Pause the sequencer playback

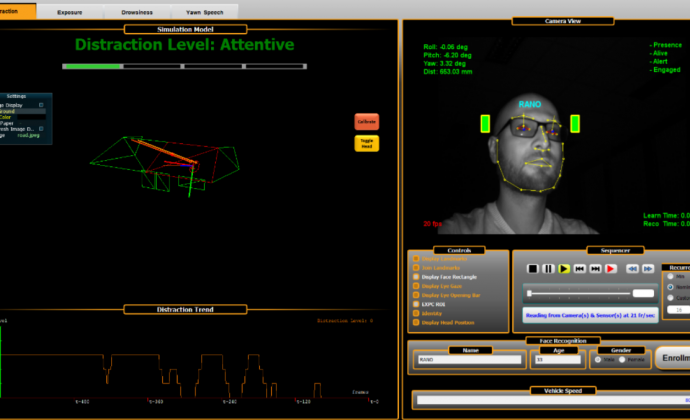click(548, 269)
